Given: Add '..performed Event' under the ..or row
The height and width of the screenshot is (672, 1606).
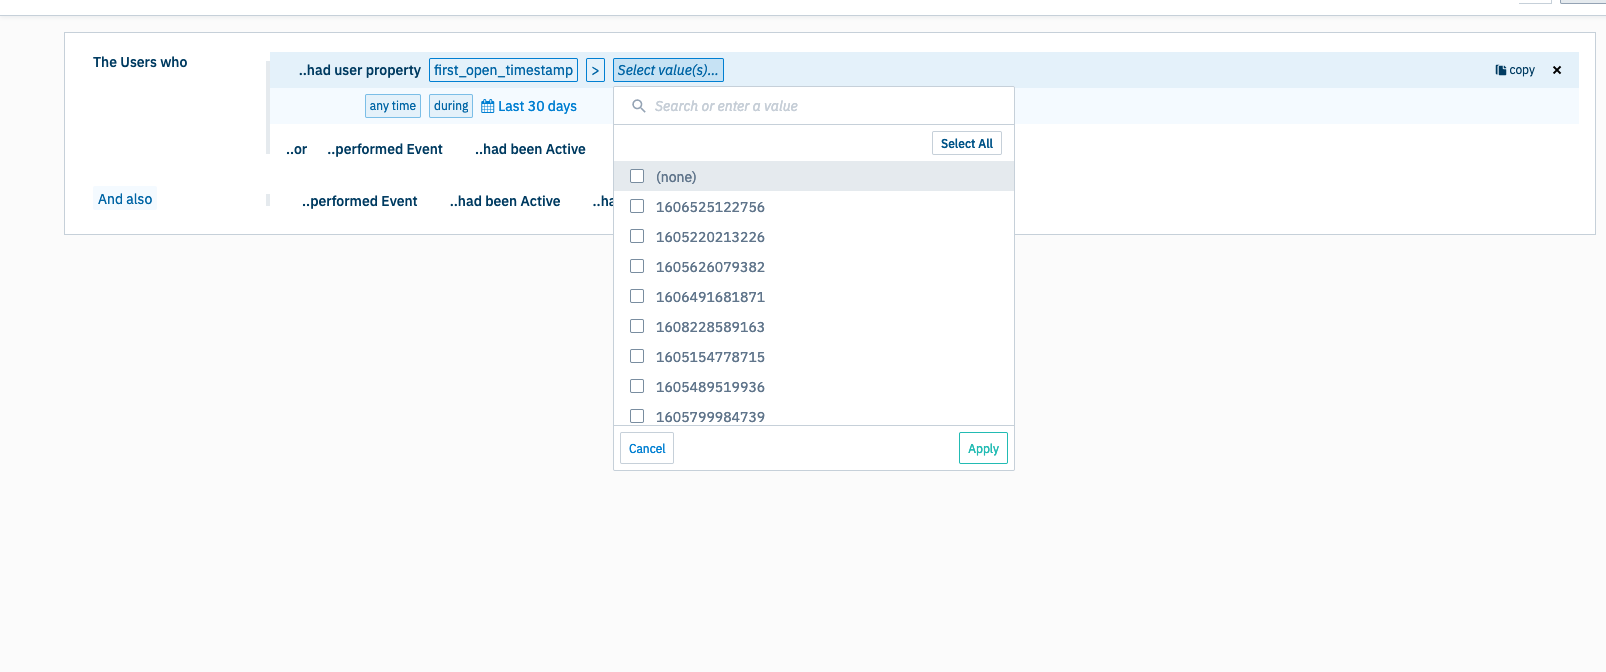Looking at the screenshot, I should coord(385,149).
